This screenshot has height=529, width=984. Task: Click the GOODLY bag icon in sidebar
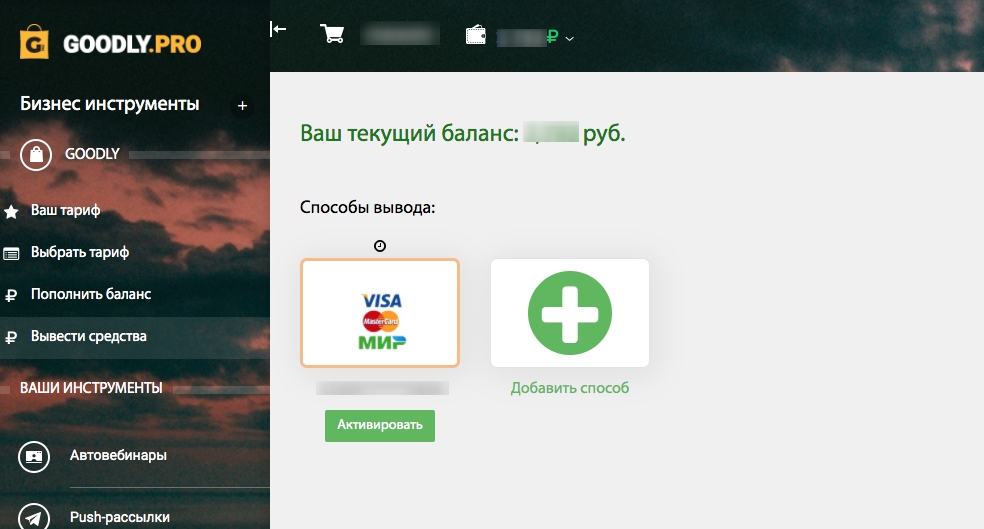click(x=36, y=154)
